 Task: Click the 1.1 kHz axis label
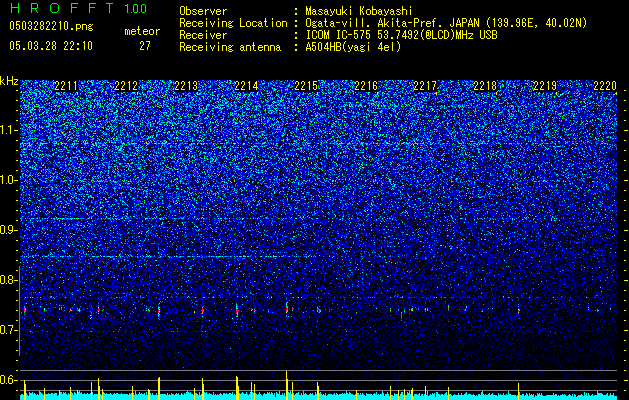(x=8, y=130)
